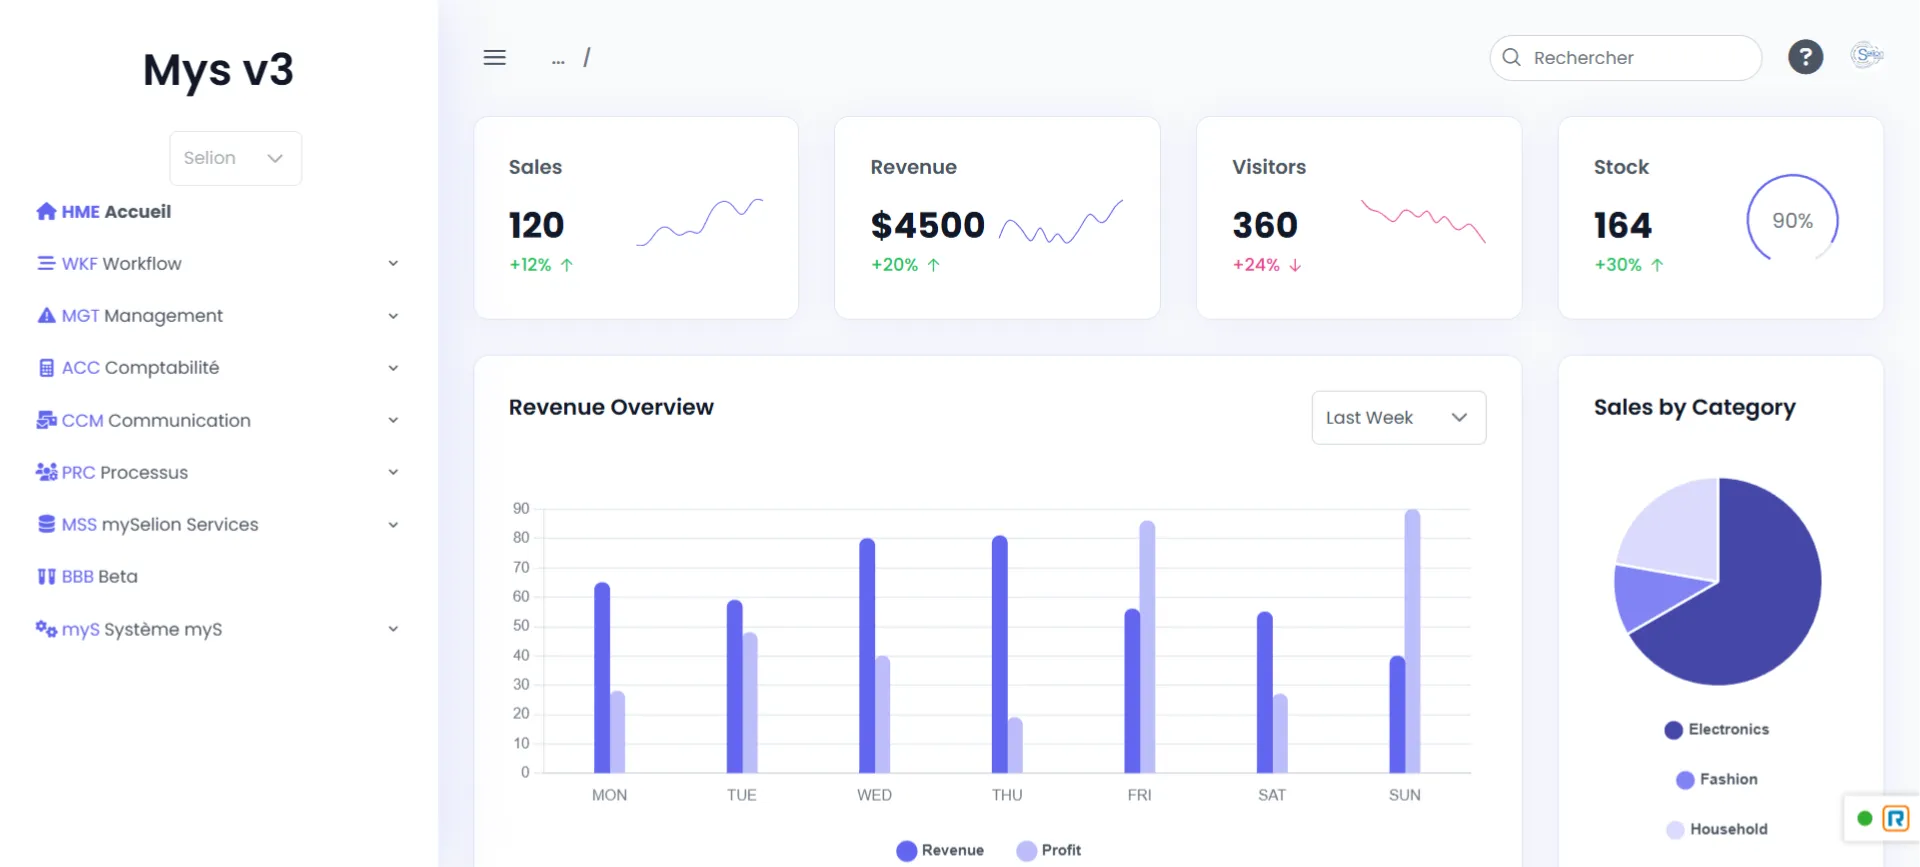Toggle the Profit legend series
This screenshot has height=867, width=1920.
(x=1048, y=850)
